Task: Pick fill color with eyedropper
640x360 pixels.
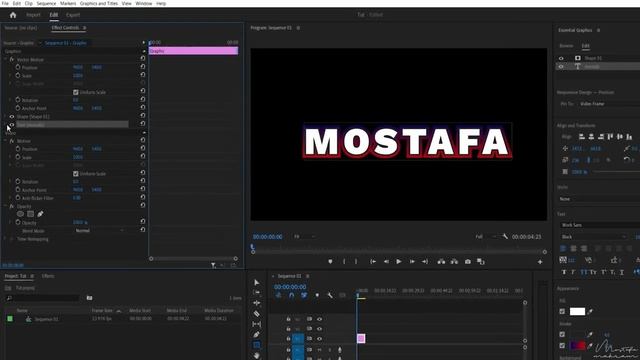Action: pos(590,311)
